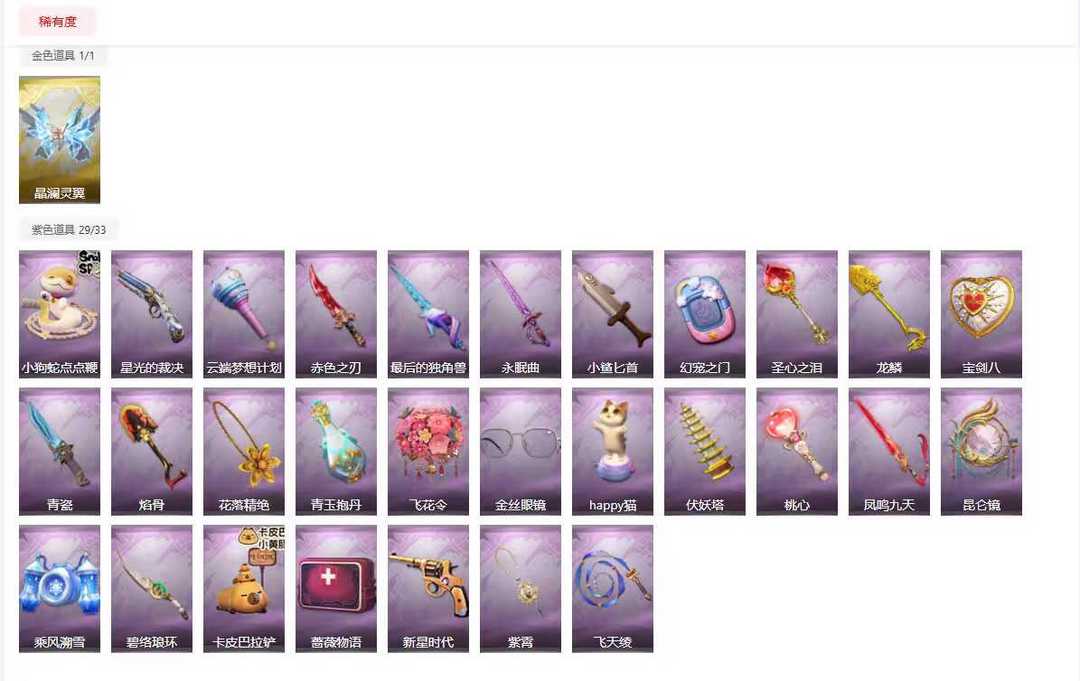Open the 晶澜灵翼 gold item card
The image size is (1080, 681).
(59, 140)
